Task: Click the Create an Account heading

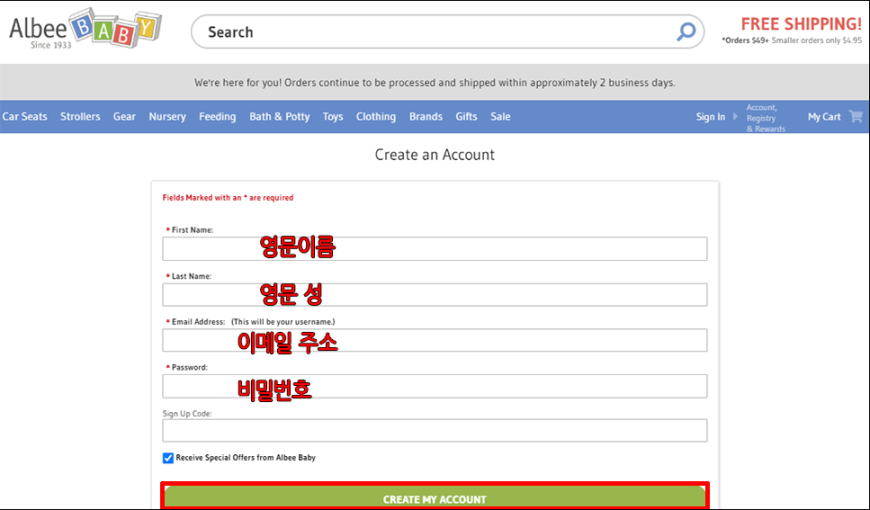Action: point(434,154)
